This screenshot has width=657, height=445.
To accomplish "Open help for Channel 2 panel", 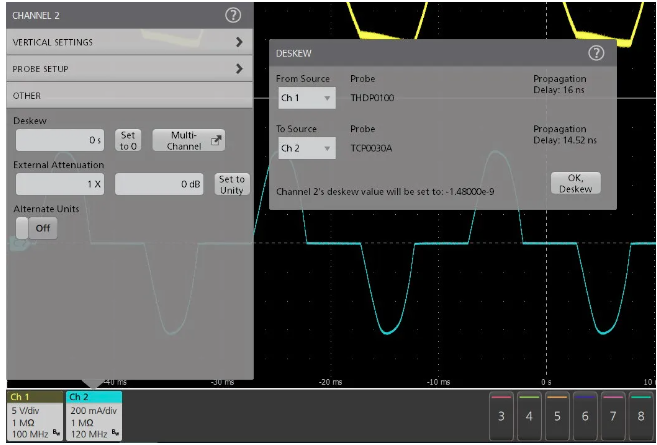I will 233,16.
